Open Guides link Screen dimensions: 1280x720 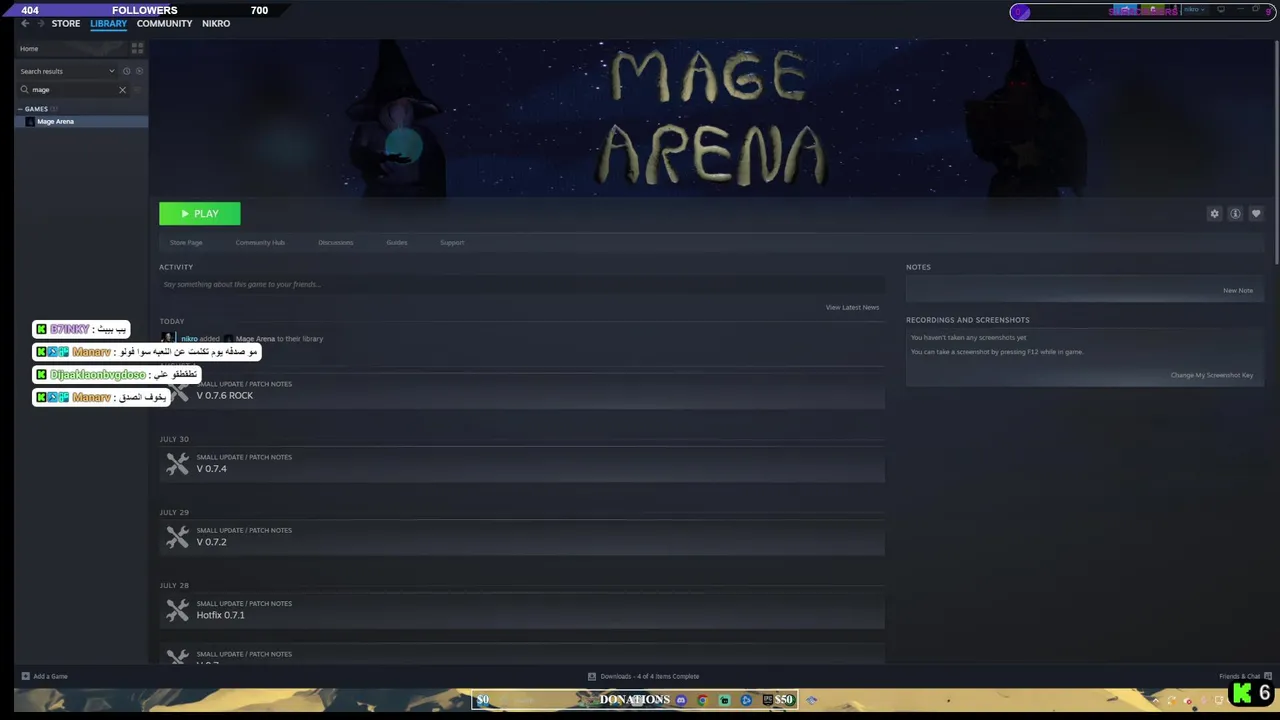tap(397, 242)
